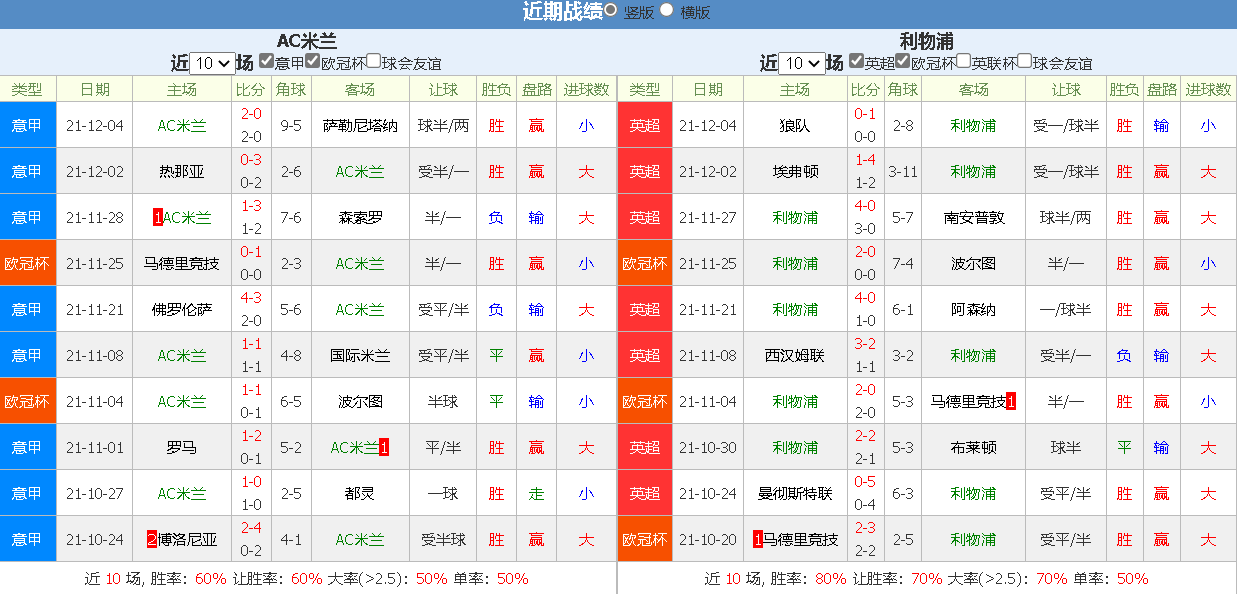Click handicap 球半/两 in 萨勒尼塔纳 row
Viewport: 1241px width, 594px height.
444,125
